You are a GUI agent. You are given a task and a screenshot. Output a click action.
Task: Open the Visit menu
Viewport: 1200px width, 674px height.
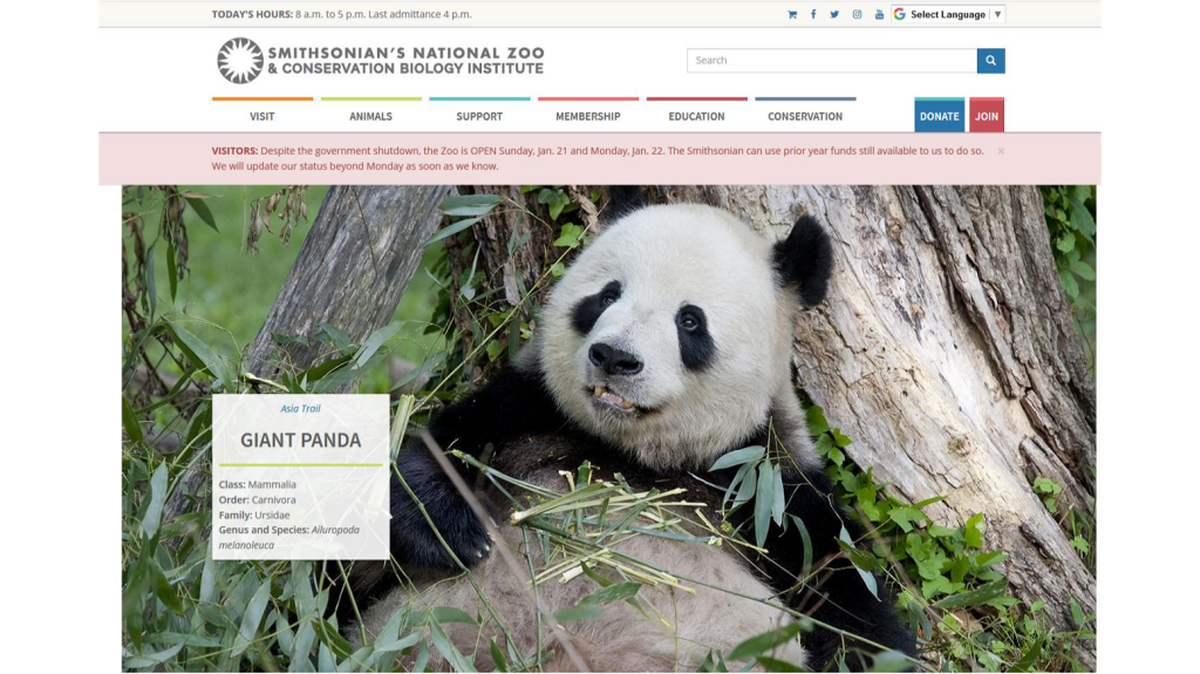262,116
